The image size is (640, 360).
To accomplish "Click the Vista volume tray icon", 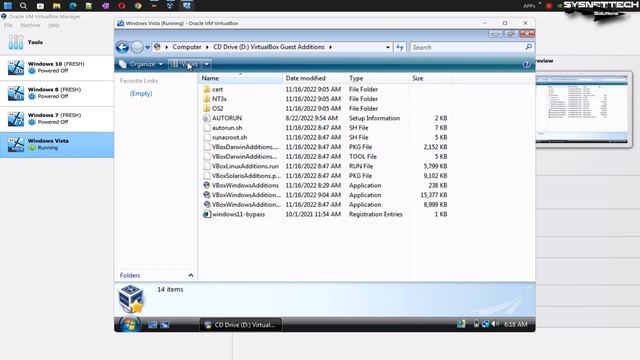I will 495,324.
